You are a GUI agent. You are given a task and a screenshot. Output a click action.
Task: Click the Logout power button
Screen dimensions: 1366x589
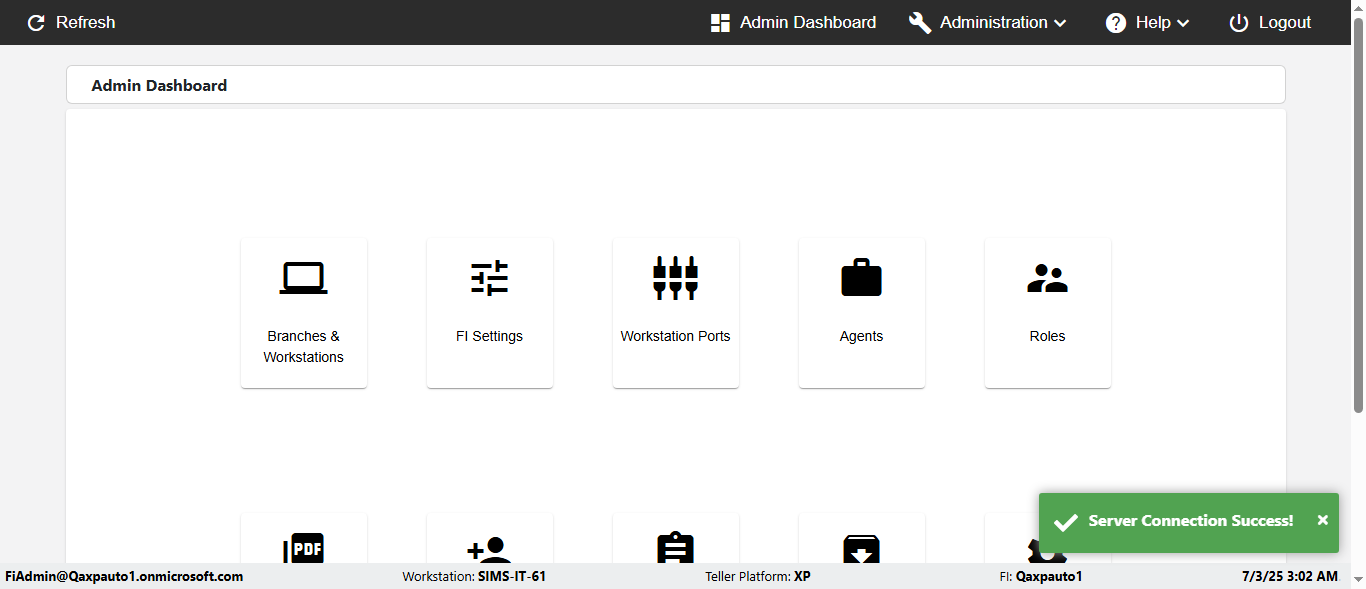1270,22
